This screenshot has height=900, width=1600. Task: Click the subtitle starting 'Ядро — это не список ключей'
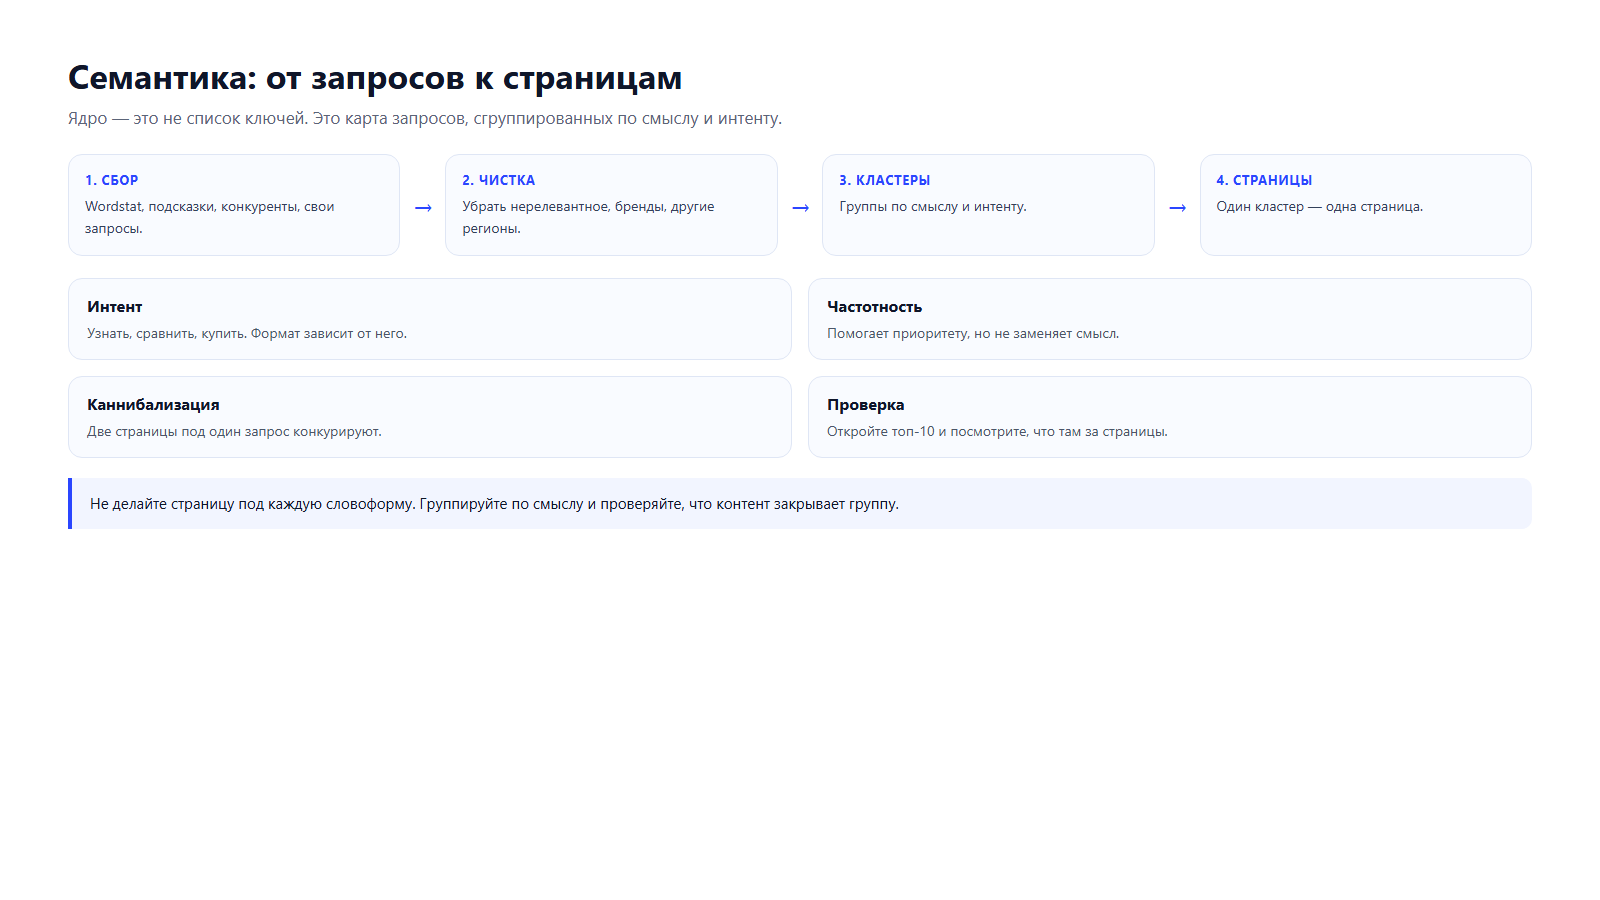(425, 118)
